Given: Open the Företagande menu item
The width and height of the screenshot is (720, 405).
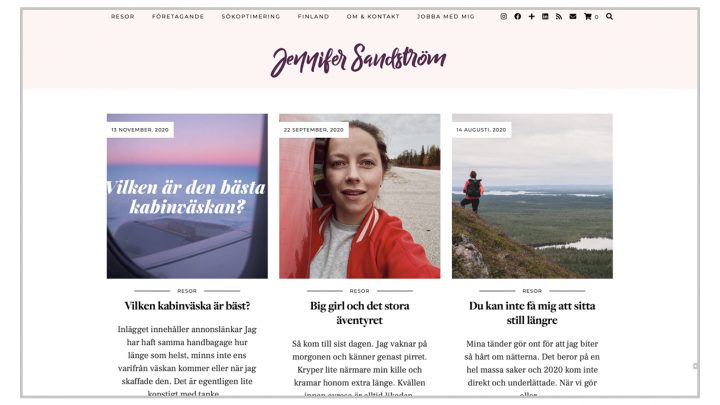Looking at the screenshot, I should click(x=178, y=17).
